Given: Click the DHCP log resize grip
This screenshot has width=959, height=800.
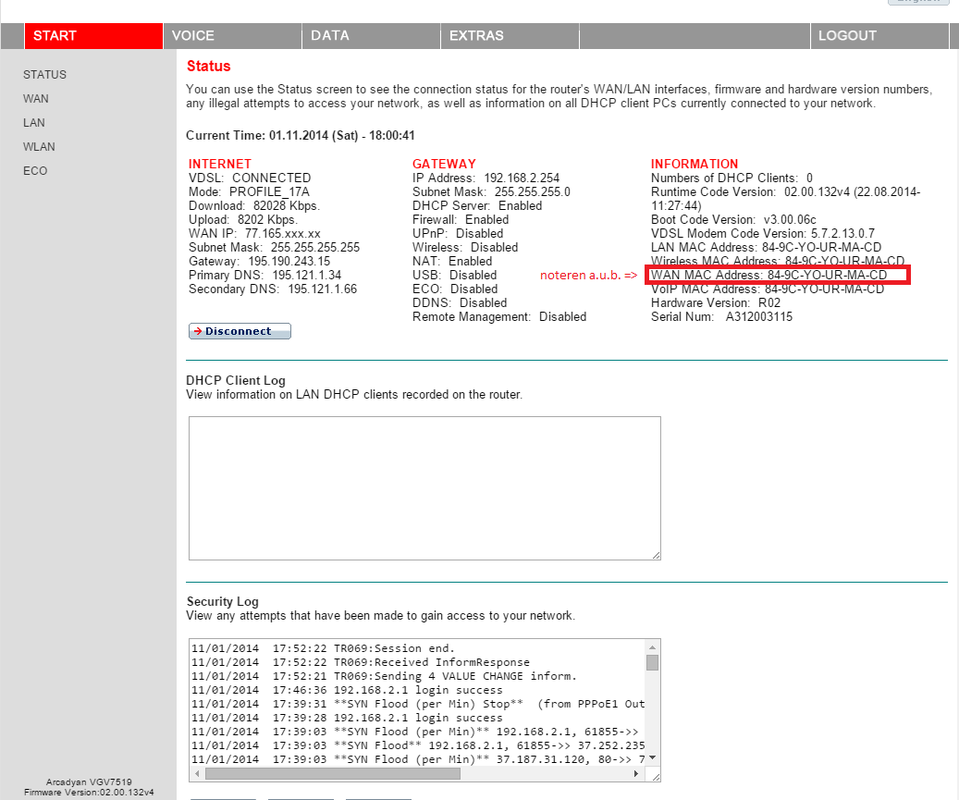Looking at the screenshot, I should 656,555.
